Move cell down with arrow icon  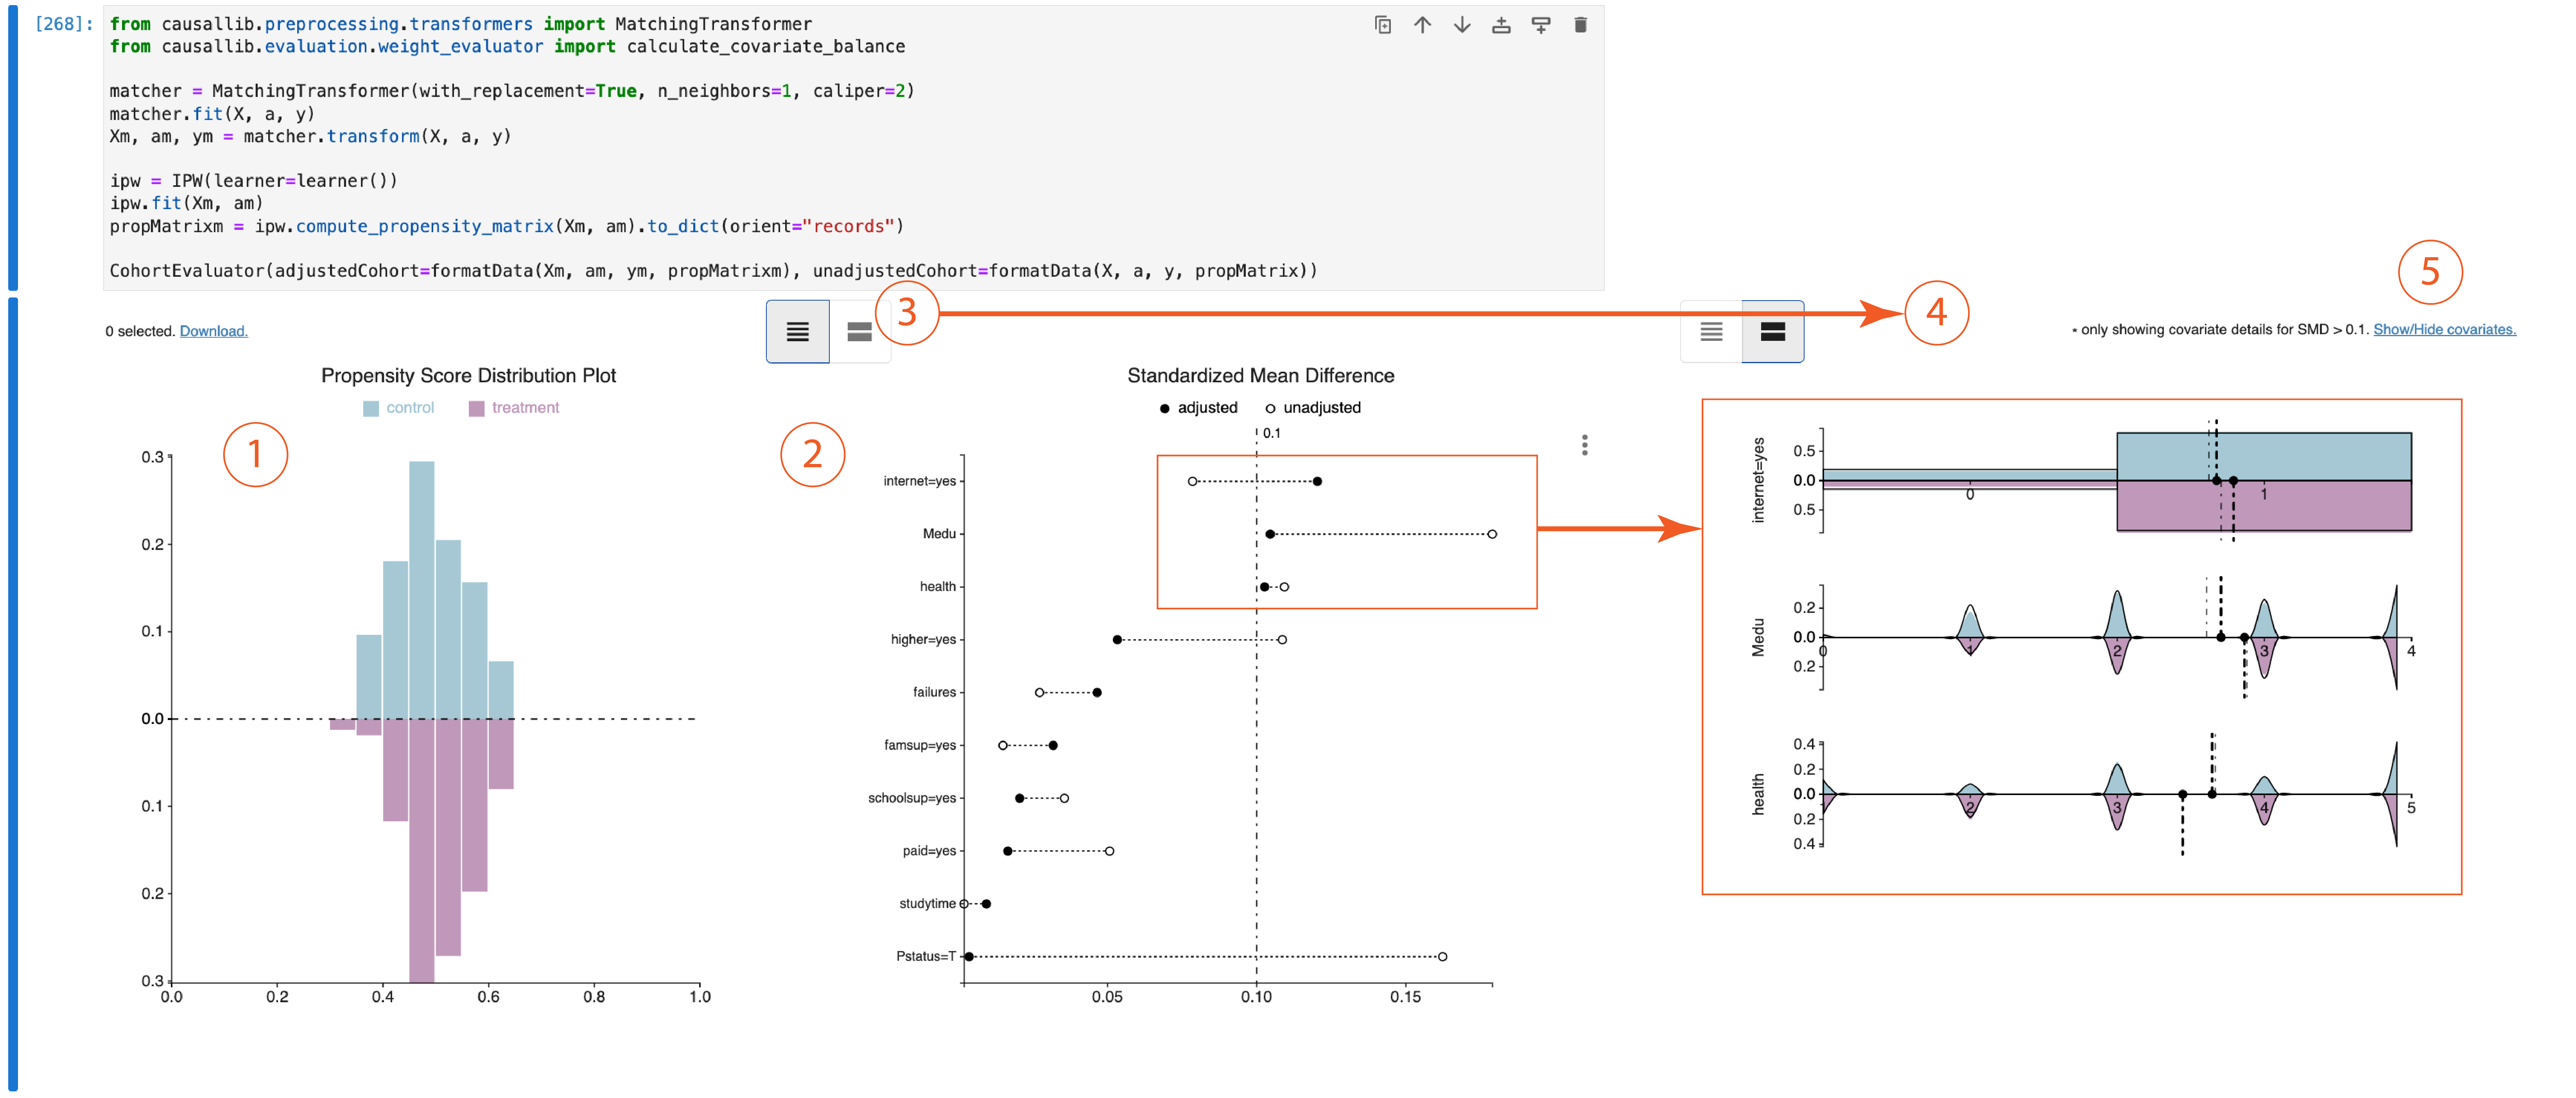1462,25
